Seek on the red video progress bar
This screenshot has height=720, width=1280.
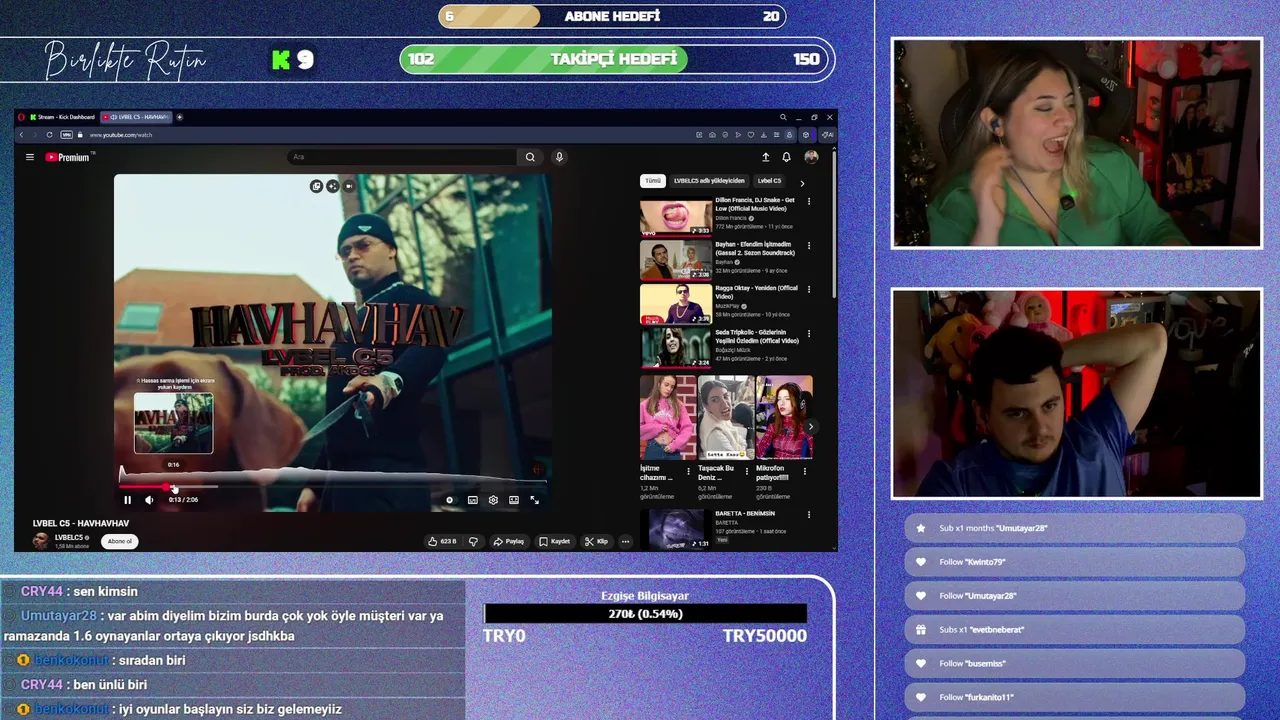click(x=146, y=487)
